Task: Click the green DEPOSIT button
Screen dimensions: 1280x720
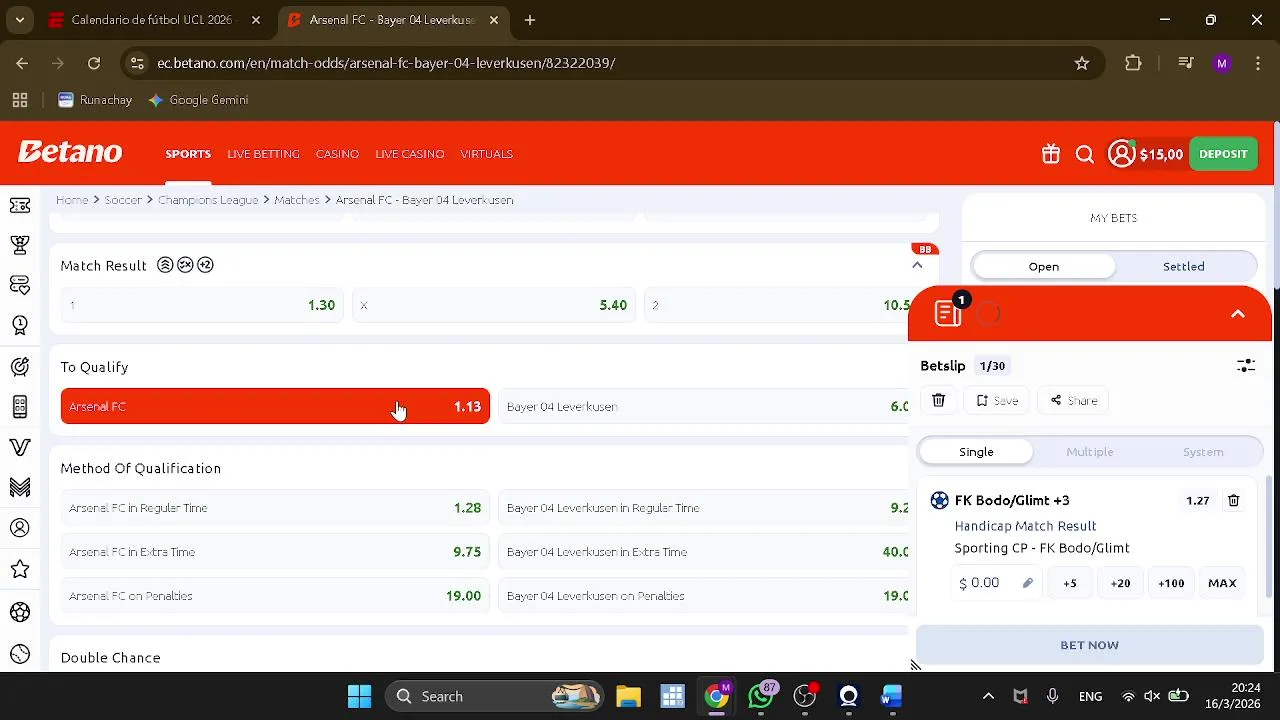Action: pos(1223,154)
